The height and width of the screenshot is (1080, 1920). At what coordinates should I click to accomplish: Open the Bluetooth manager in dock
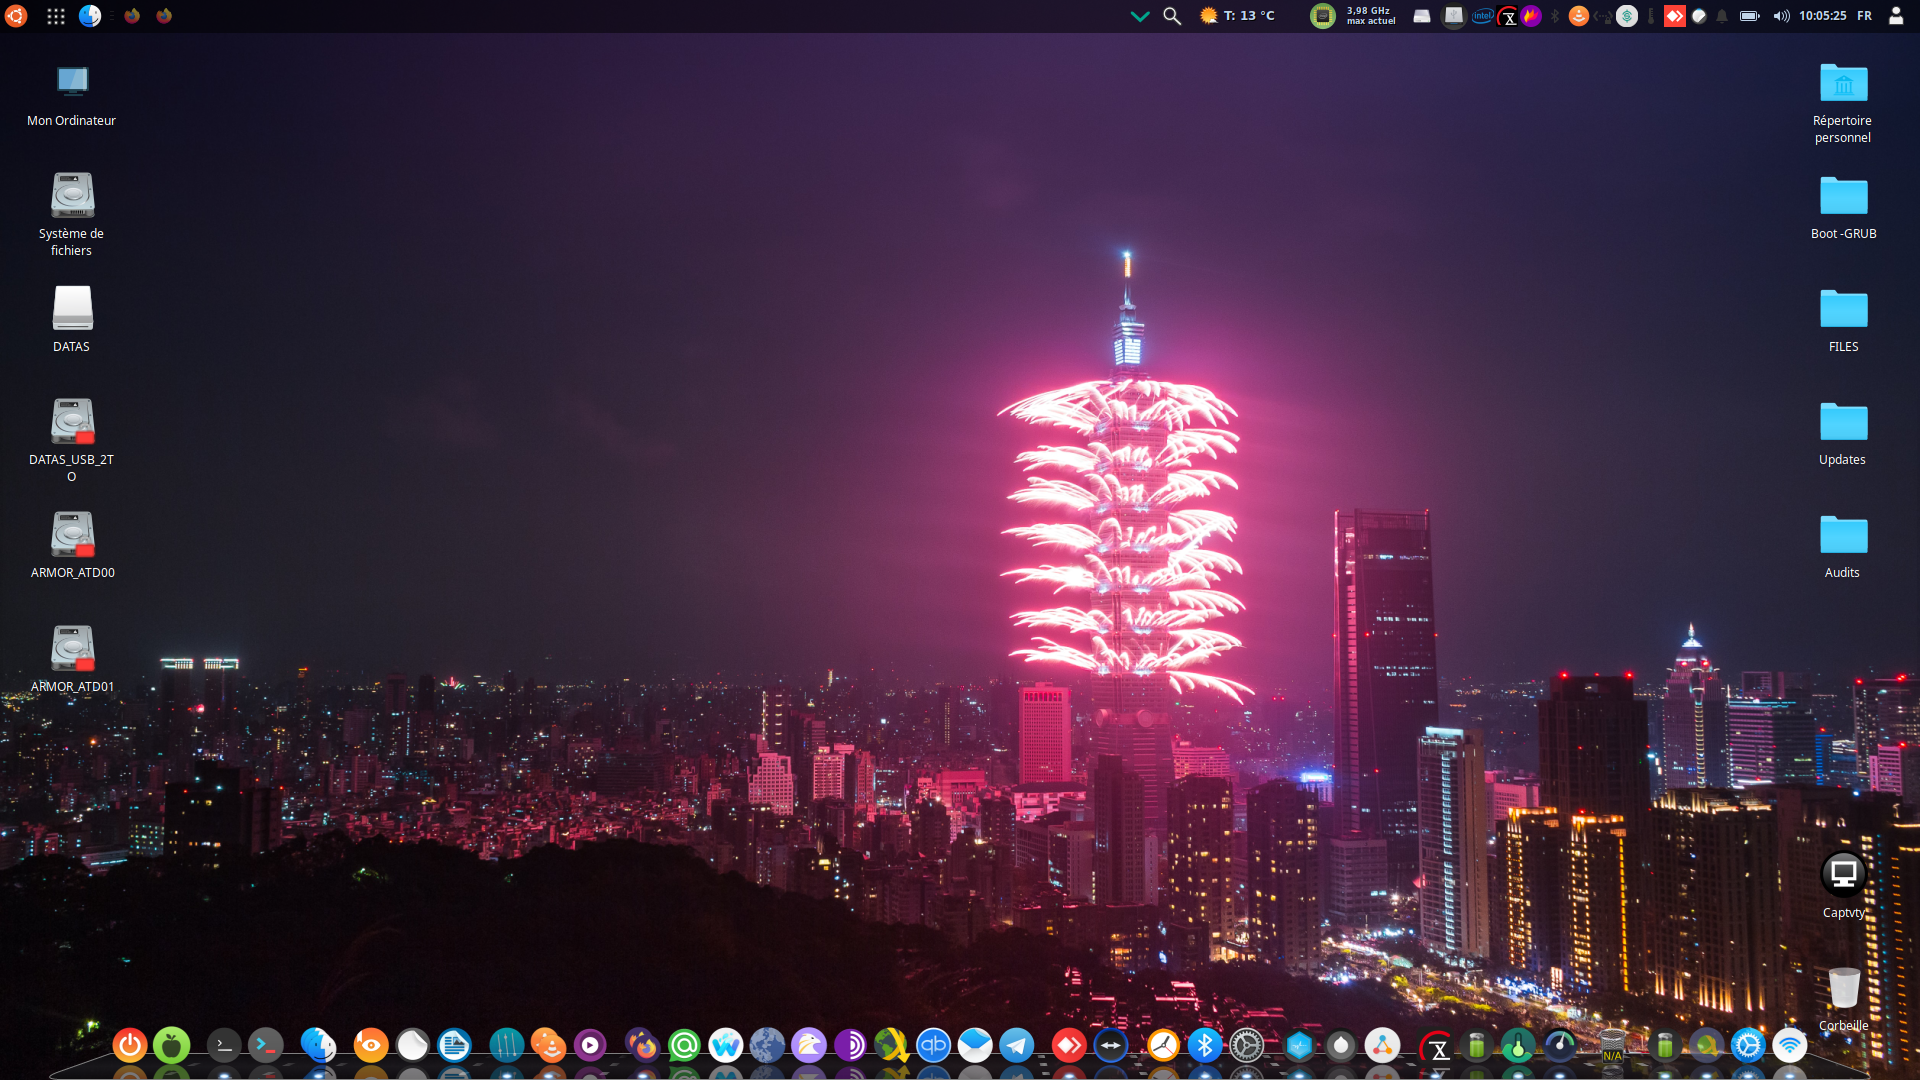pos(1204,1046)
